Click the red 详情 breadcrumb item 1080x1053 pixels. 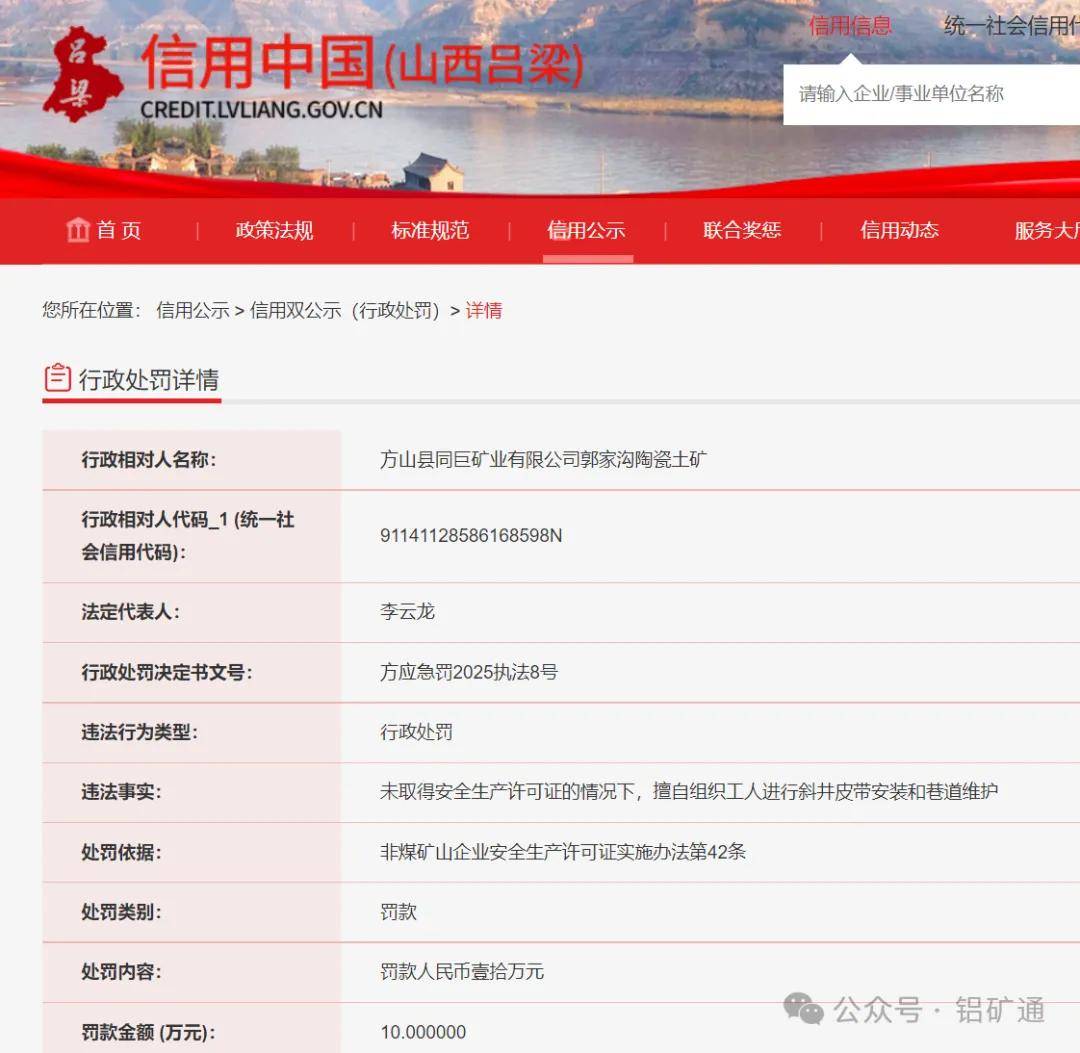[x=484, y=310]
